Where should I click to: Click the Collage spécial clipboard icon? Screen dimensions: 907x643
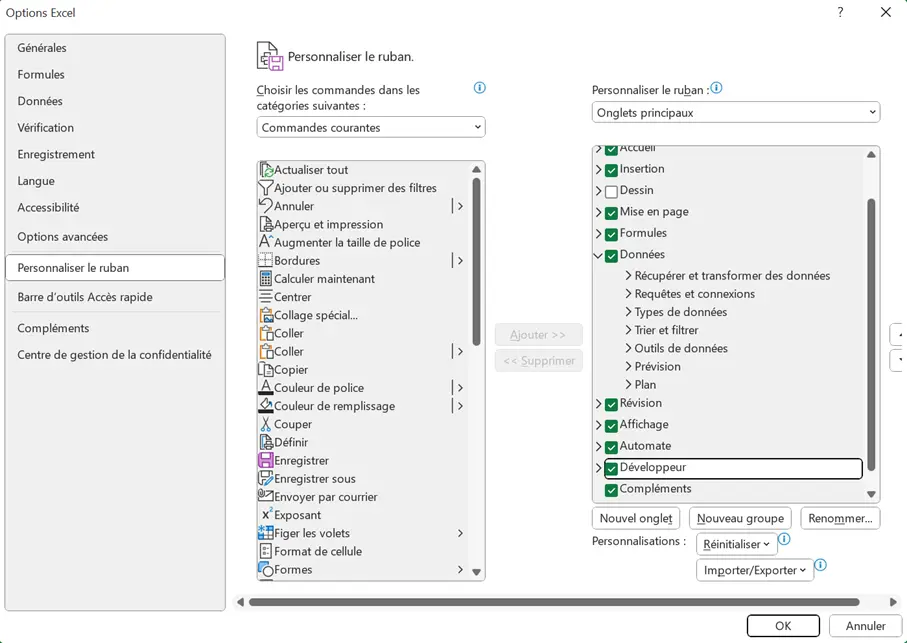point(266,315)
